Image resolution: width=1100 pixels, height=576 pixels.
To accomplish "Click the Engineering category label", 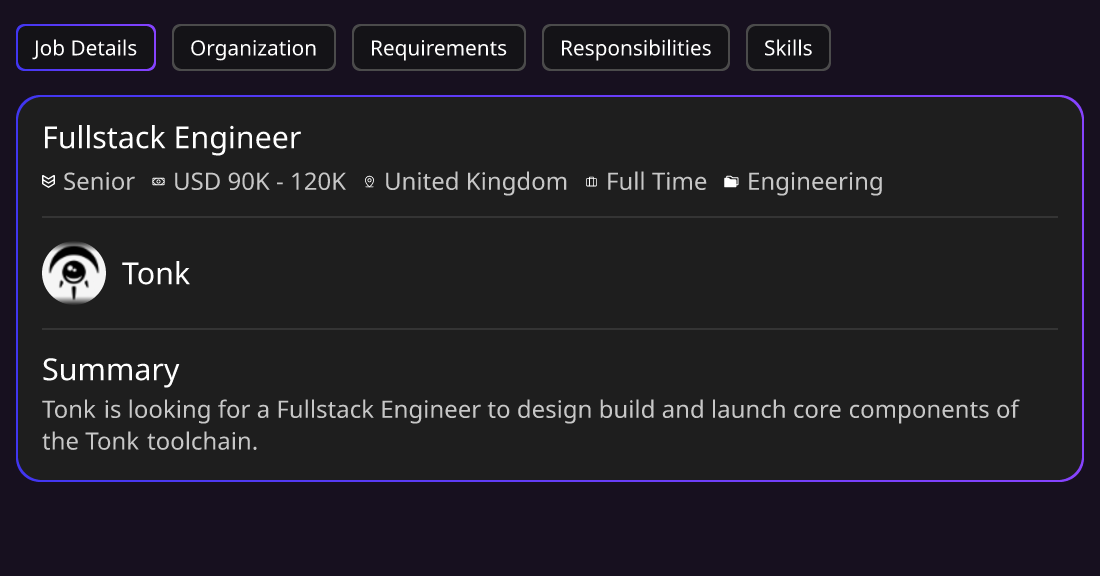I will click(814, 182).
